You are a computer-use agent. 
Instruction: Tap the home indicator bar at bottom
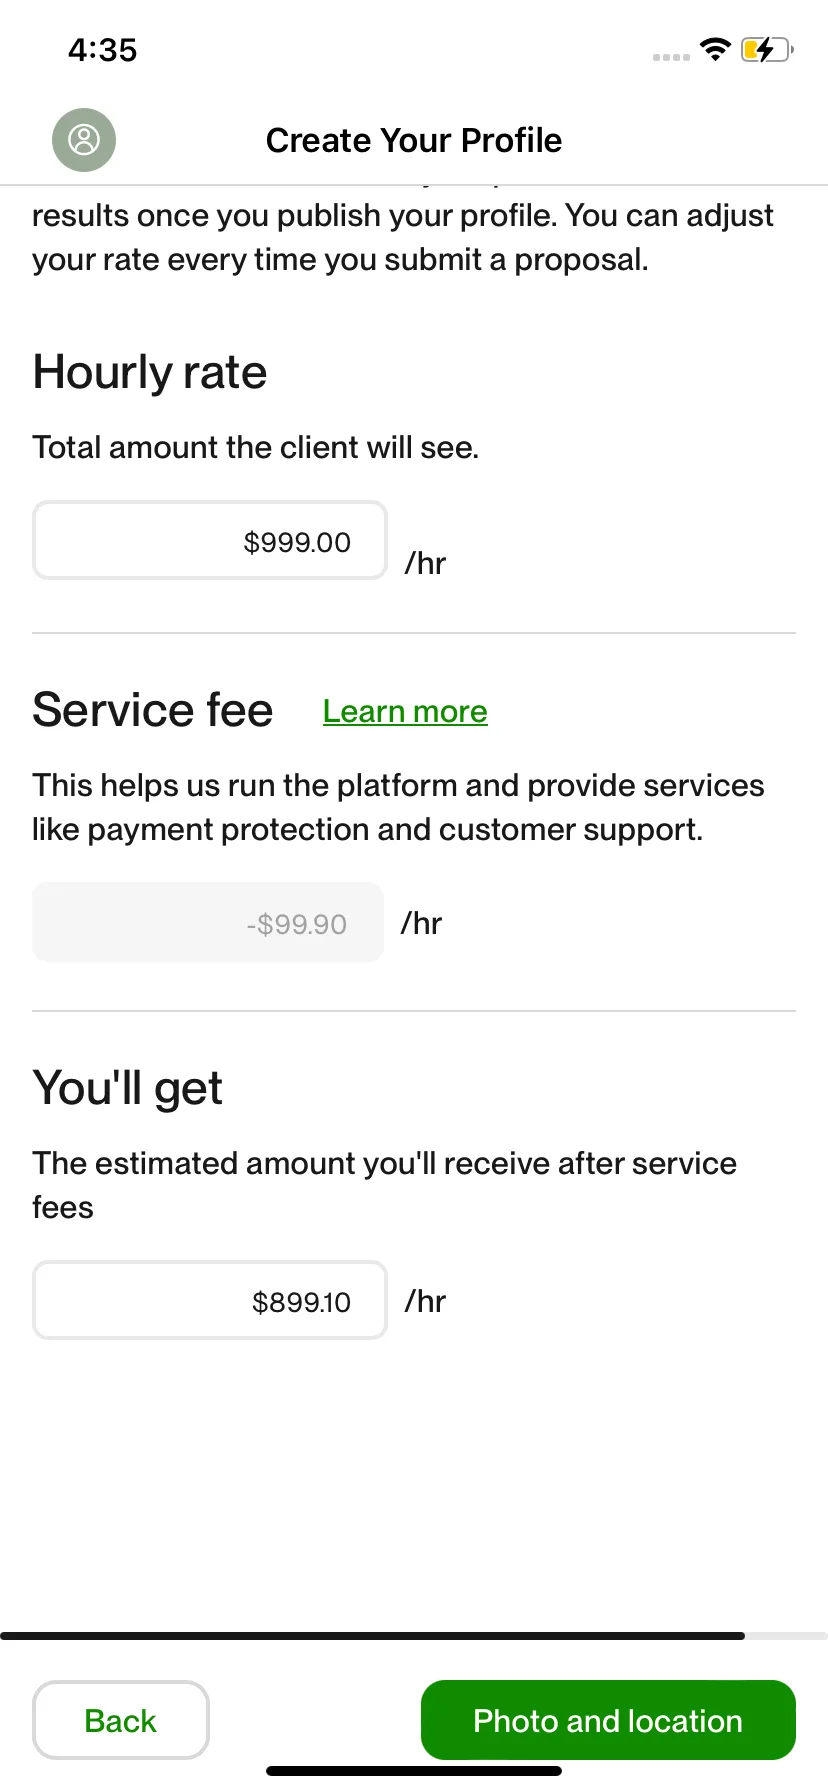(x=414, y=1771)
